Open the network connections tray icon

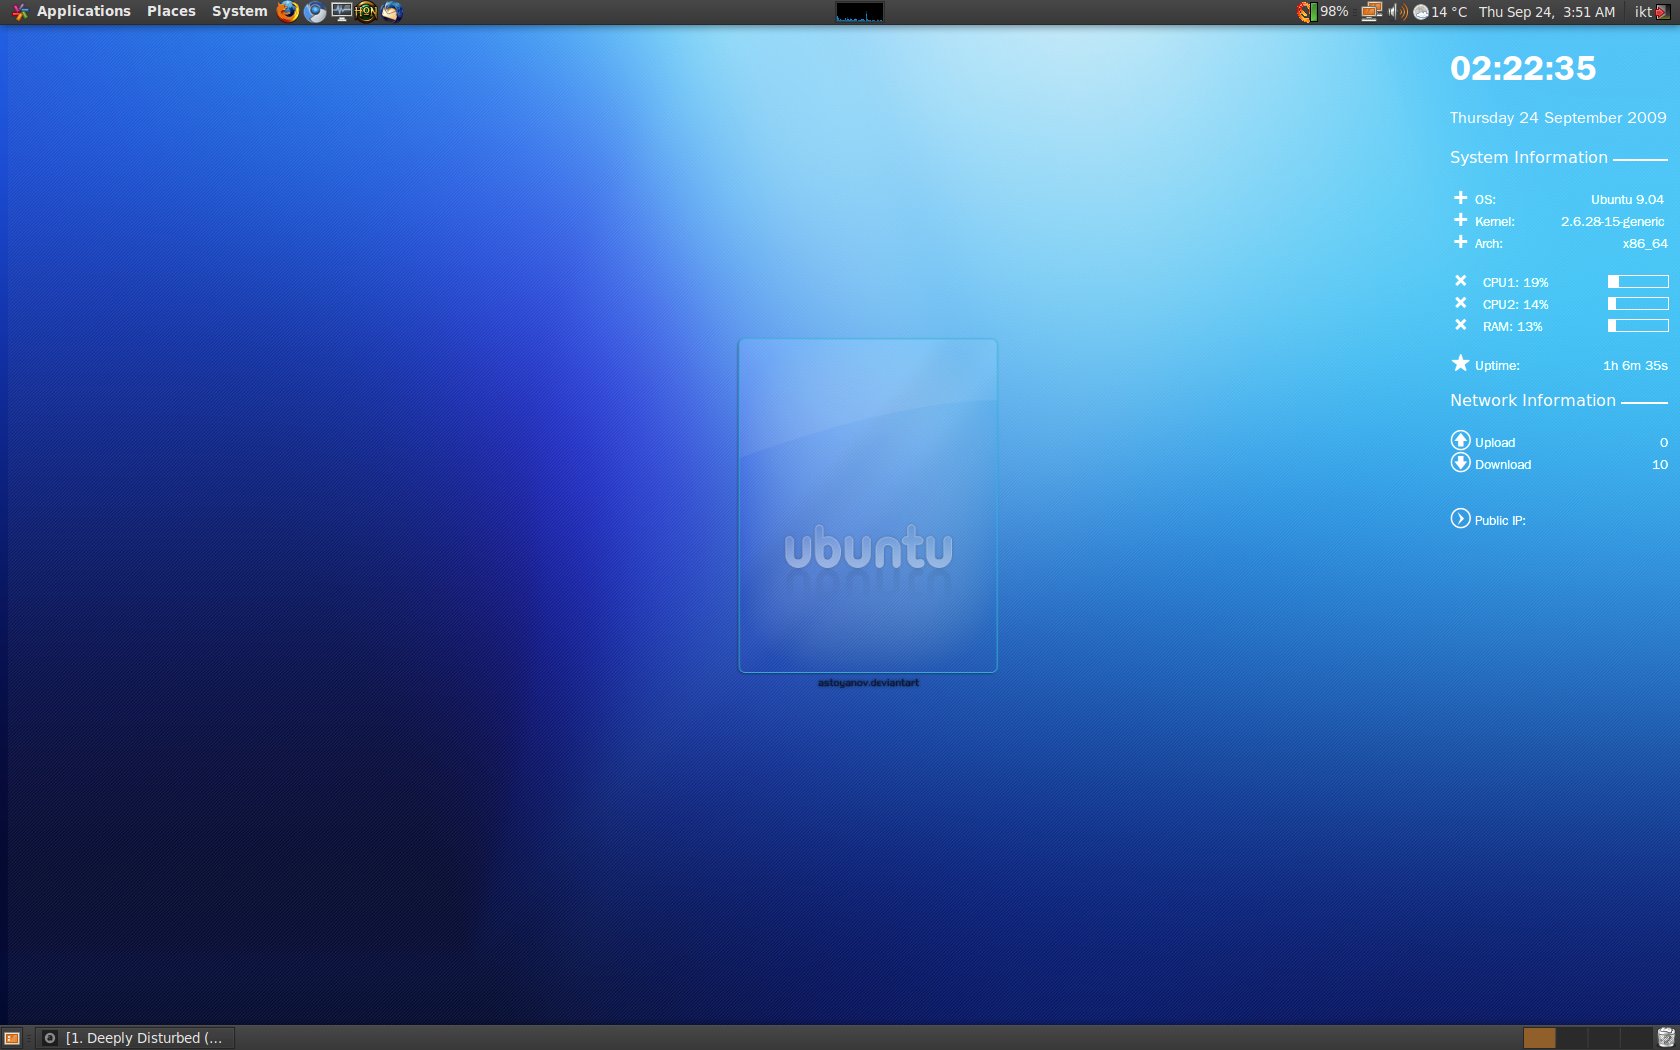[x=1371, y=12]
